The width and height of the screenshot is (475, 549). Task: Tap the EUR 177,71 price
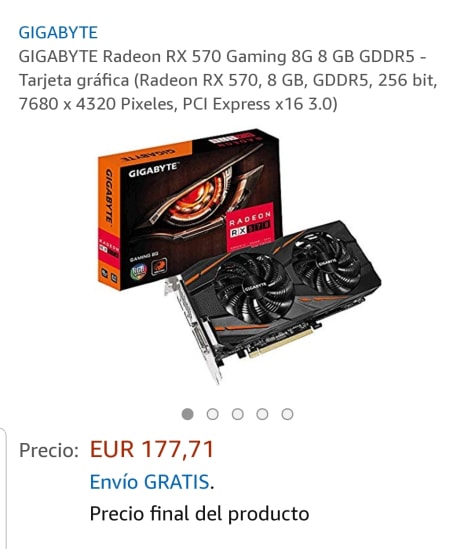152,449
